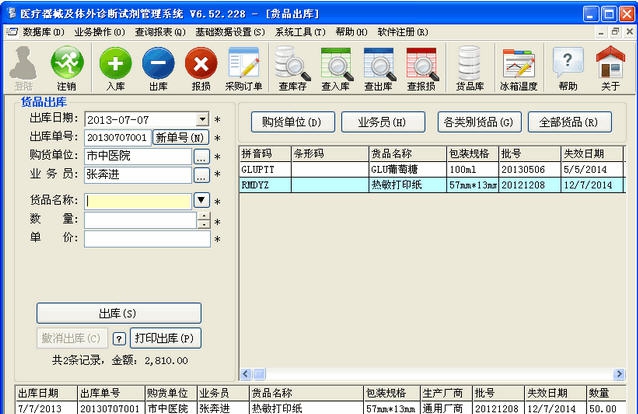Decrease 数量 with the spinner down arrow
638x414 pixels.
pos(203,224)
